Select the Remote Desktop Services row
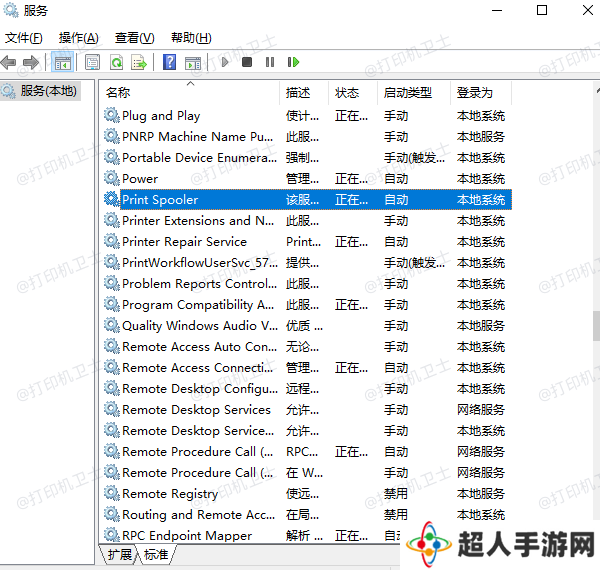The height and width of the screenshot is (570, 600). point(307,409)
